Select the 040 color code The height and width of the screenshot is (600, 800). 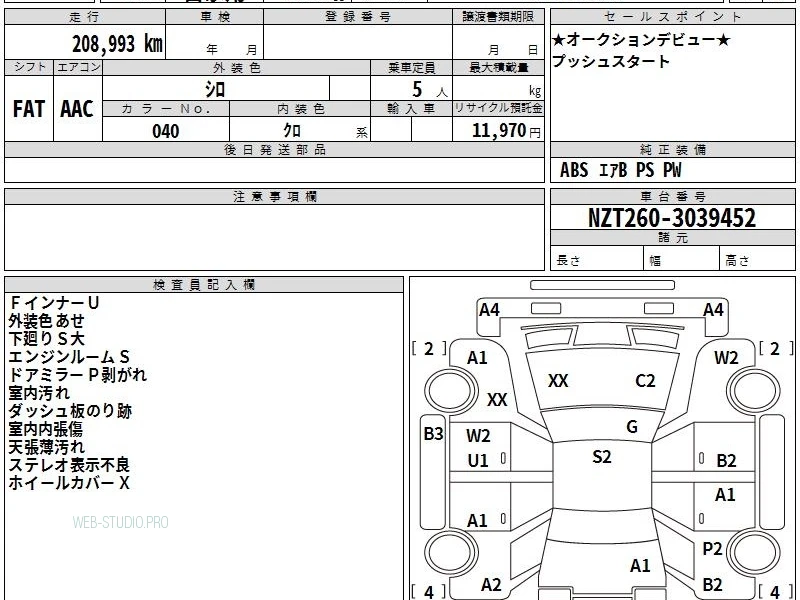pyautogui.click(x=166, y=131)
